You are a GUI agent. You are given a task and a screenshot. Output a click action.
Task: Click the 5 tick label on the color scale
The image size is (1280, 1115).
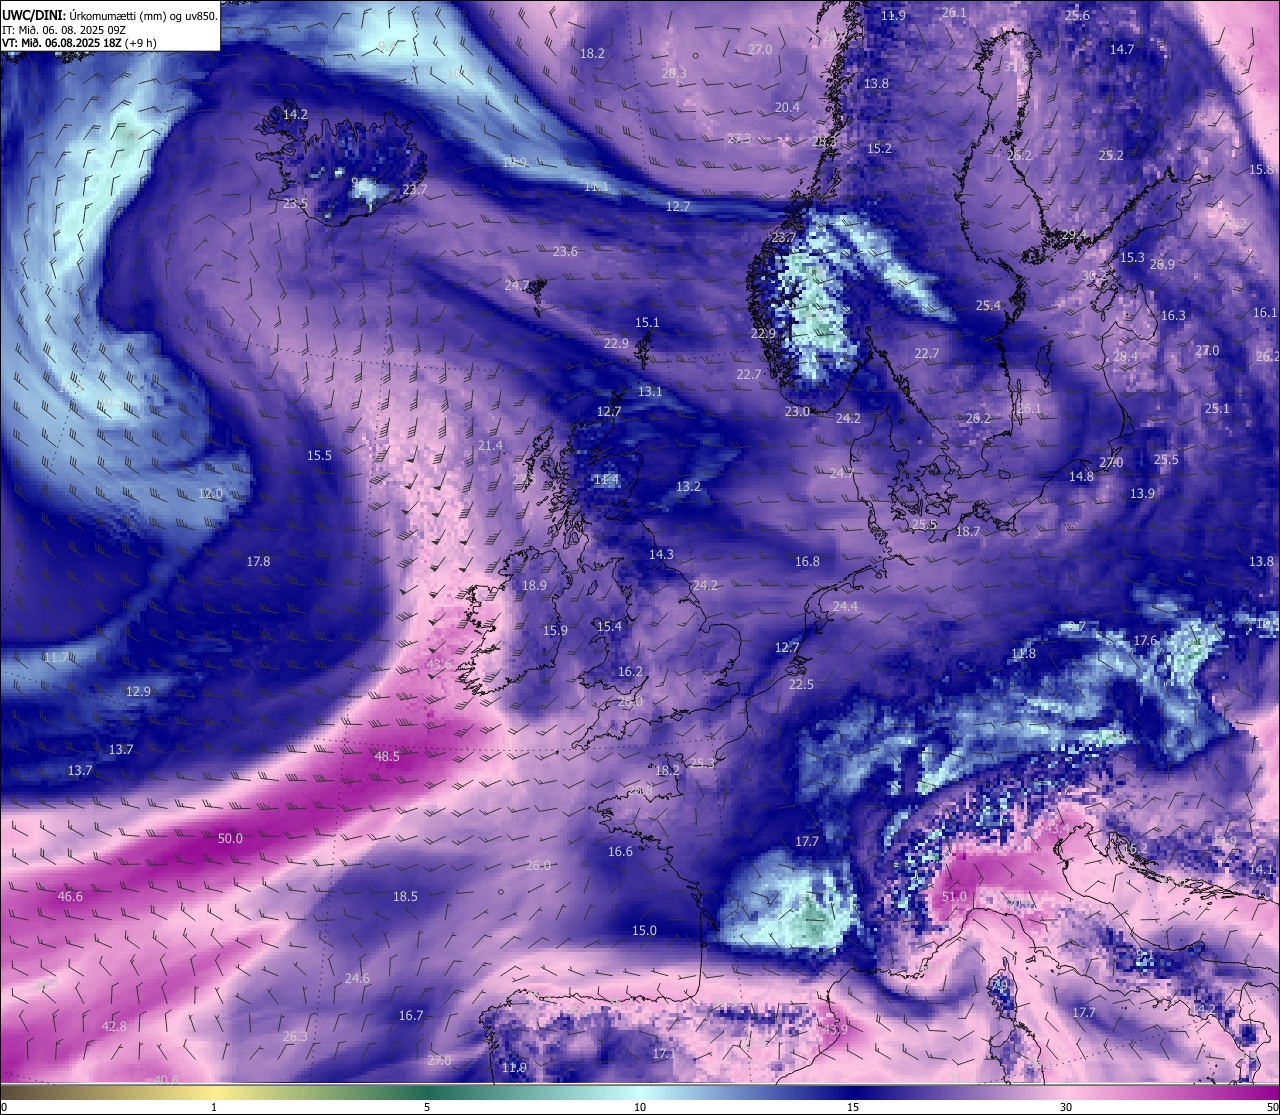427,1107
